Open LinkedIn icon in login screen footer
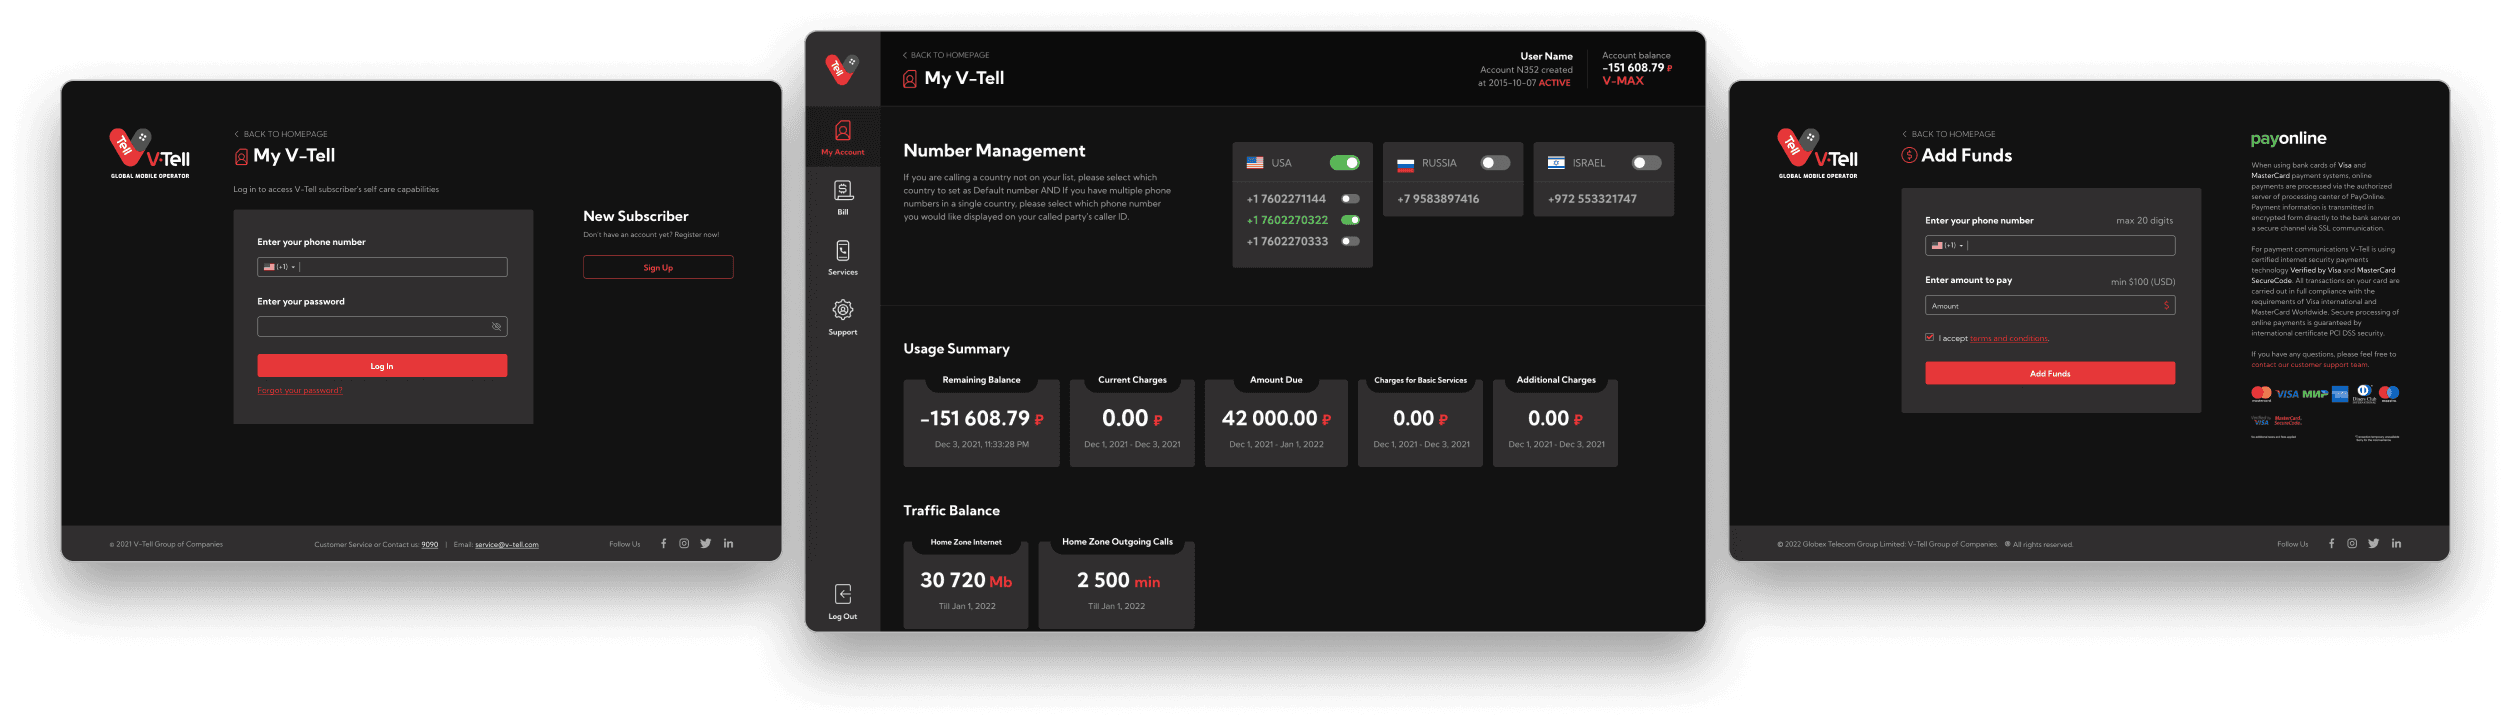The image size is (2511, 723). (729, 544)
